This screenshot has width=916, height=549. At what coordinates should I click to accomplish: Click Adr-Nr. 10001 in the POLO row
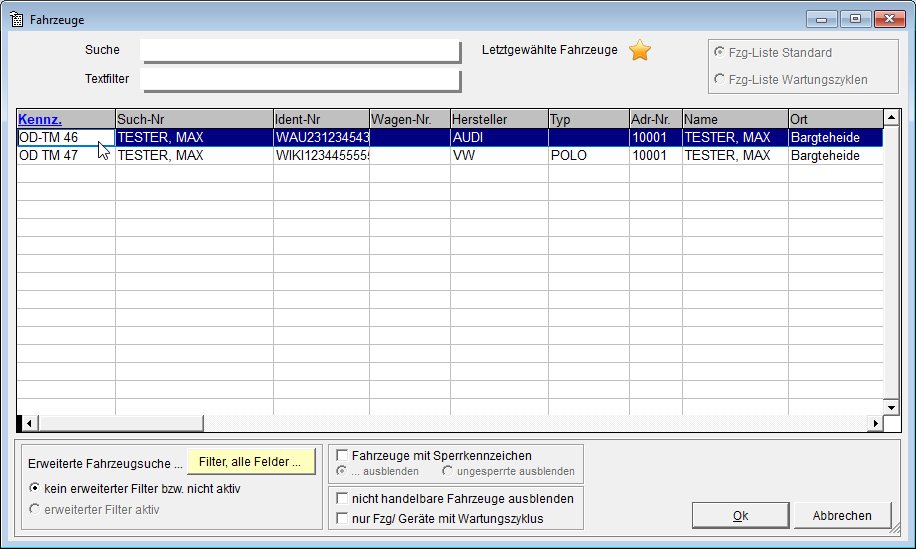pyautogui.click(x=655, y=155)
